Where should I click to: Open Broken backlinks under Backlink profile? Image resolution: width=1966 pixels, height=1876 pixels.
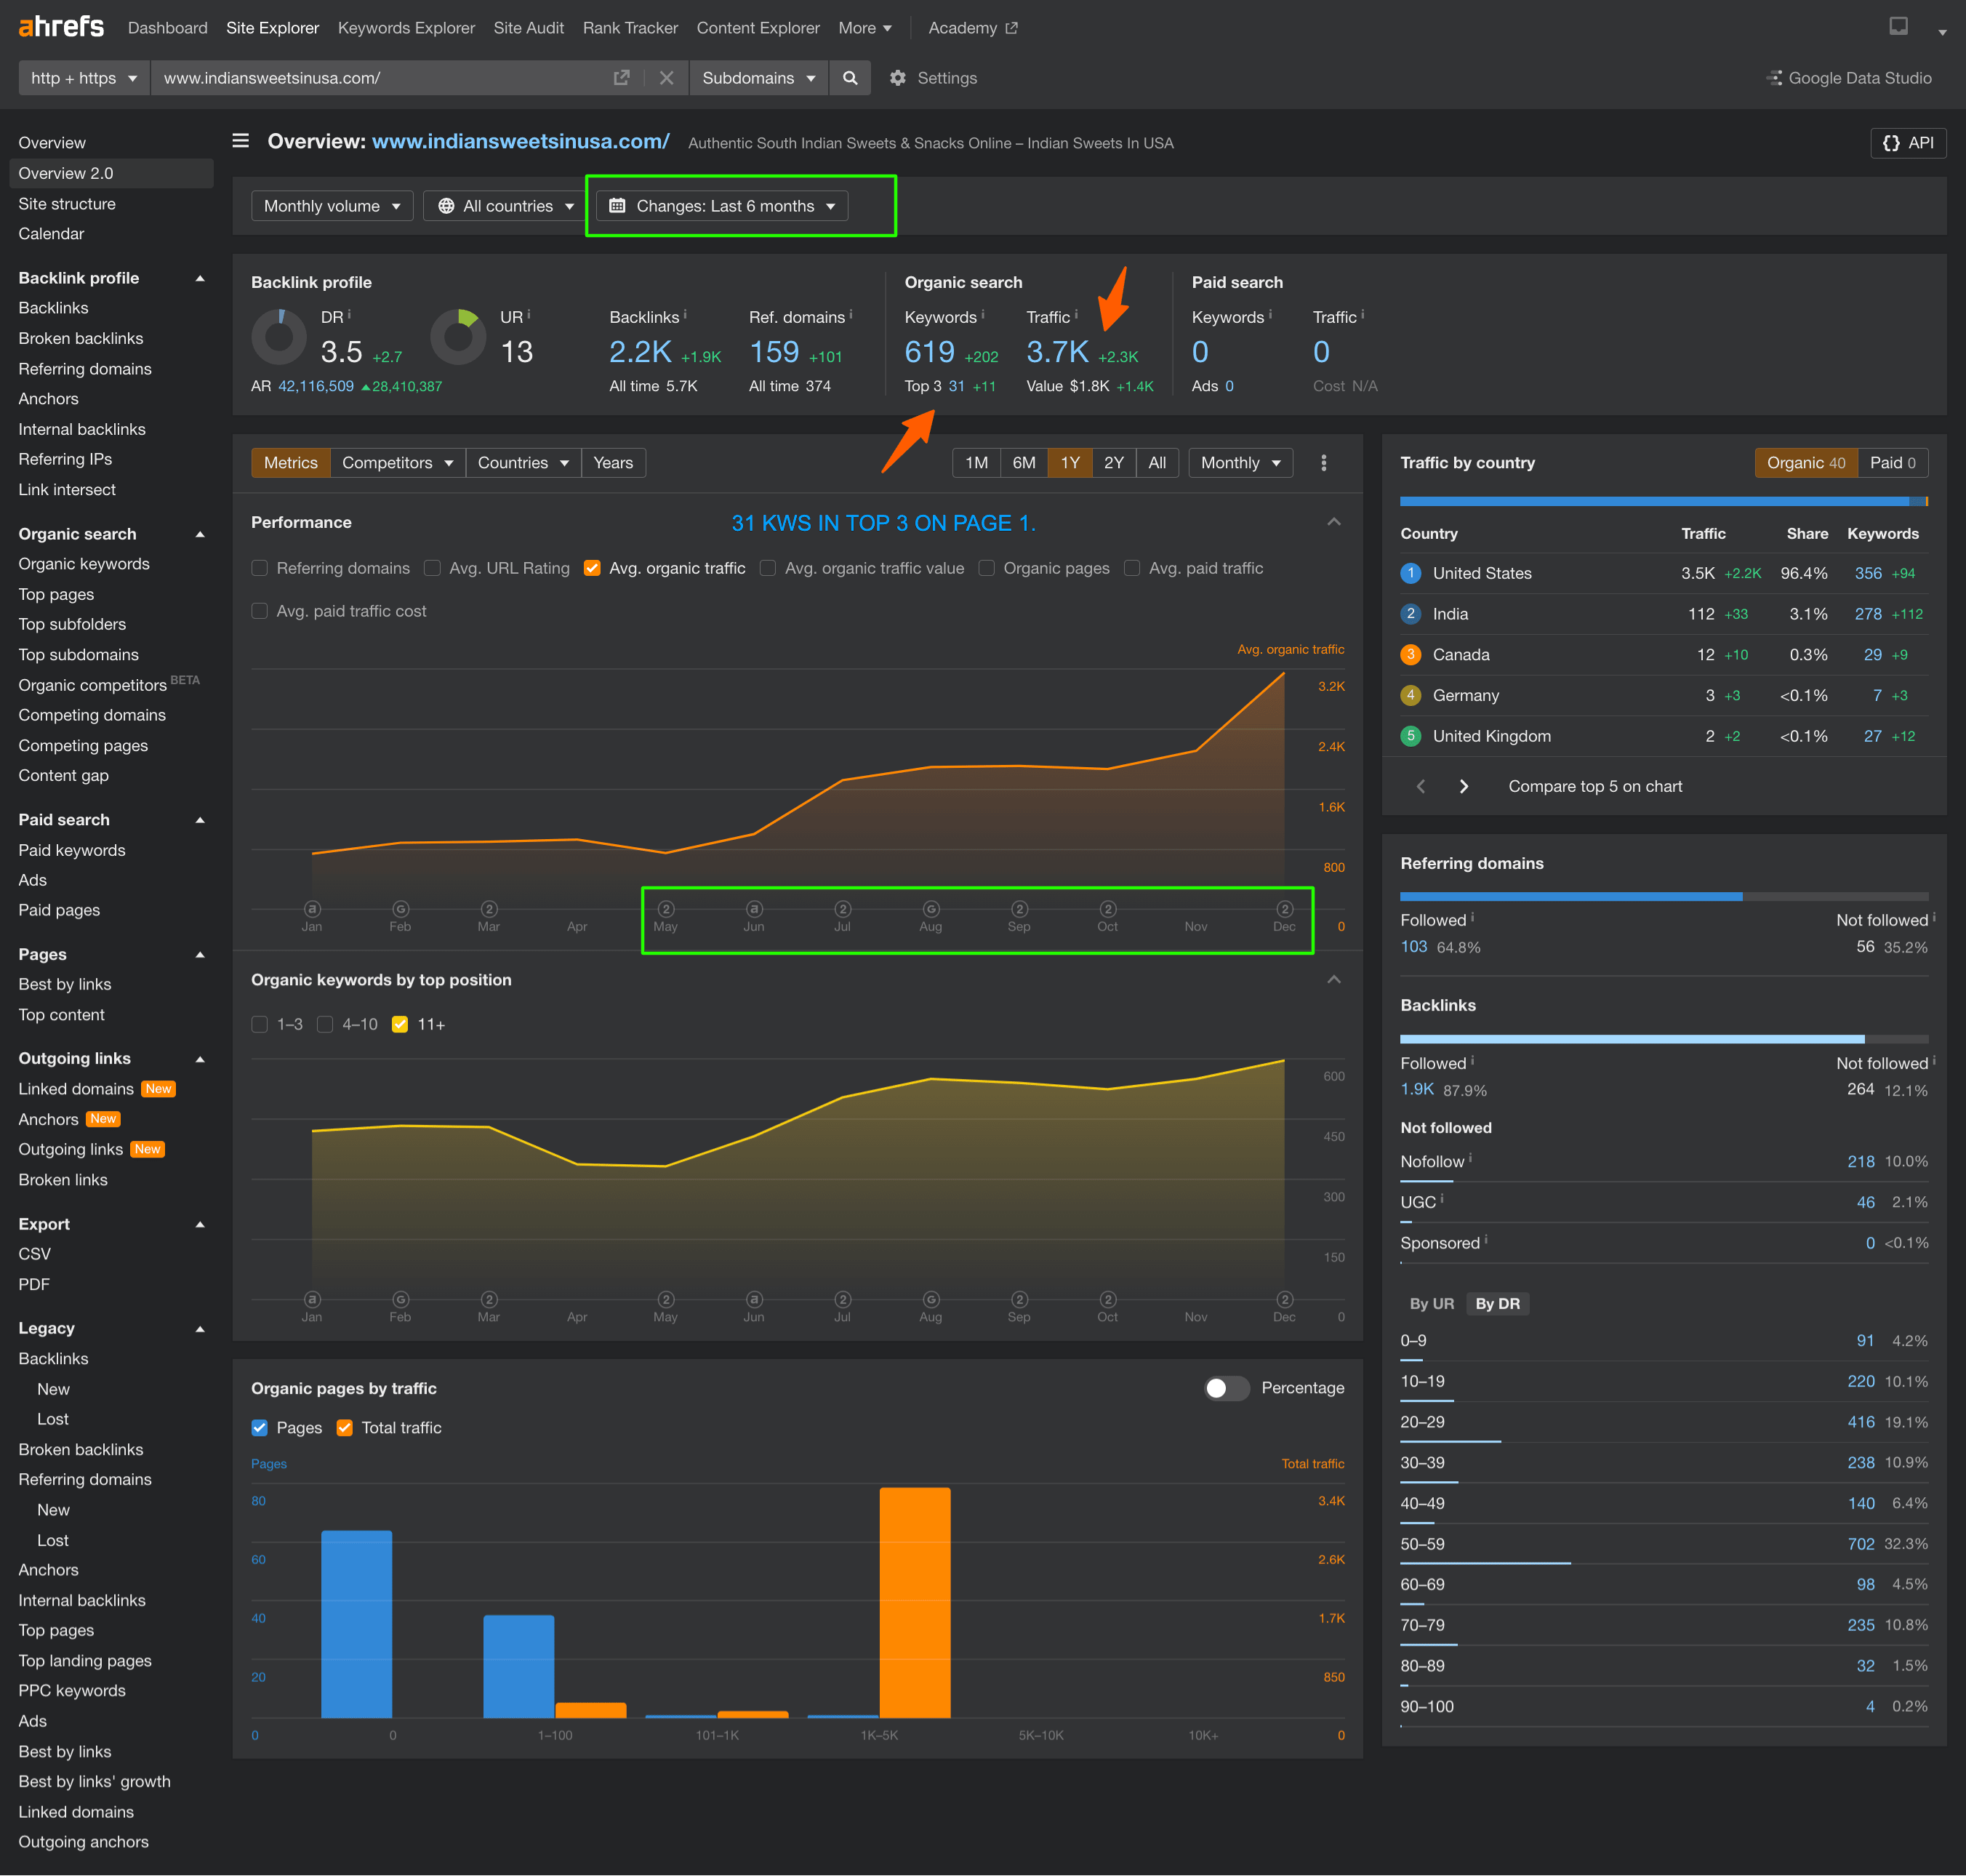(x=81, y=338)
